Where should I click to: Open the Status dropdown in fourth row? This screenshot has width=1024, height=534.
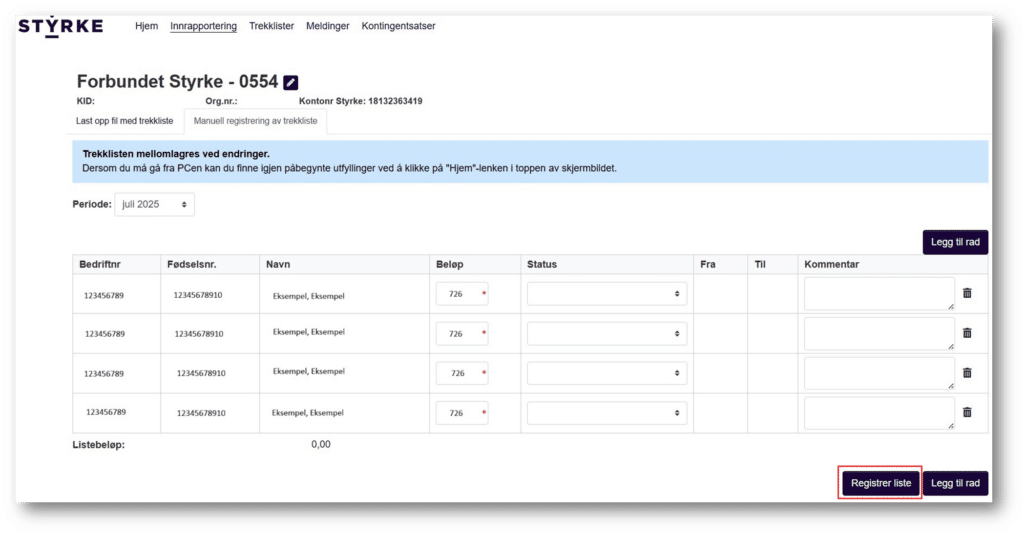point(607,413)
